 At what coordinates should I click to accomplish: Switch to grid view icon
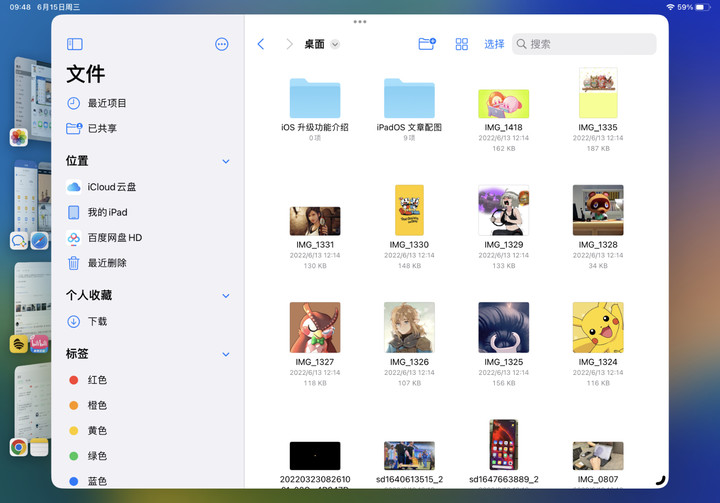[x=461, y=44]
